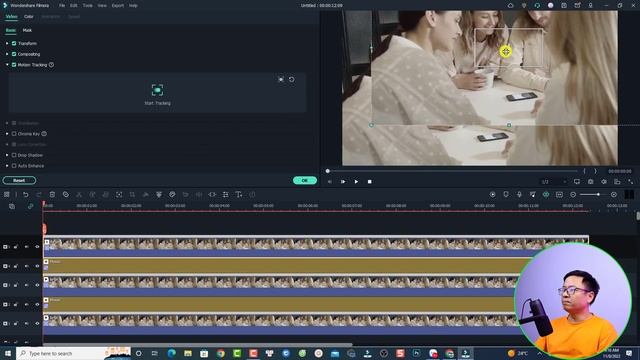
Task: Click the microphone voiceover icon
Action: tap(519, 195)
